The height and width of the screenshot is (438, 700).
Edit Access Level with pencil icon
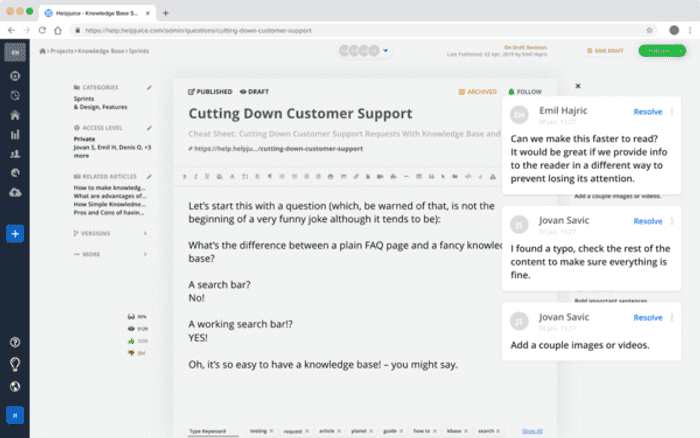(149, 129)
